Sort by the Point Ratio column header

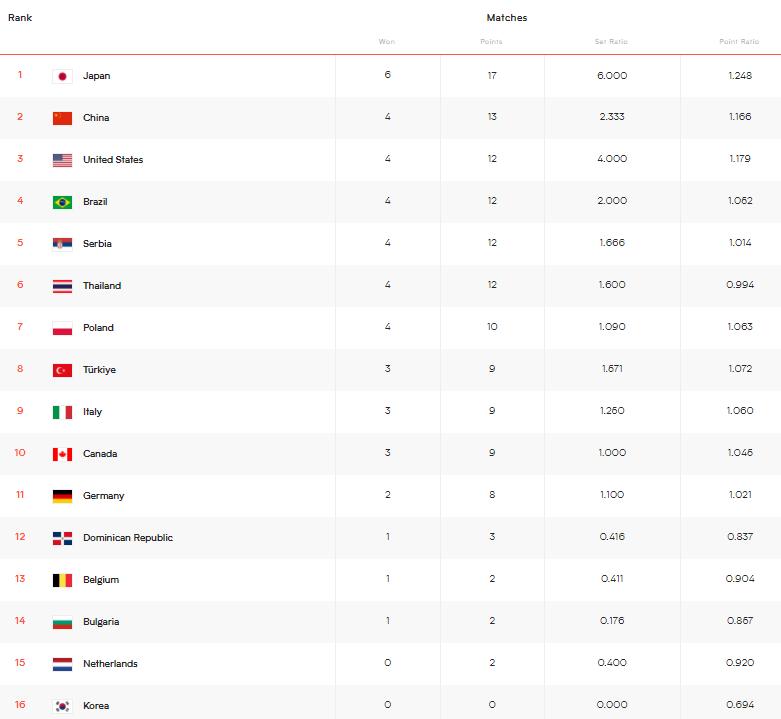(739, 42)
